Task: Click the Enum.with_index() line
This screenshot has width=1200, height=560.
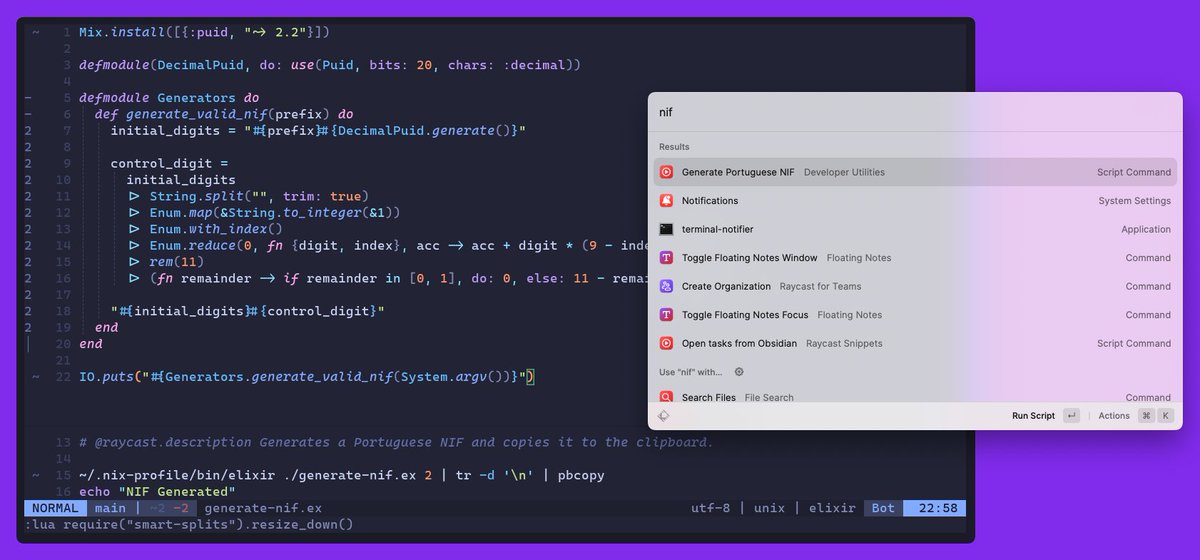Action: pyautogui.click(x=205, y=228)
